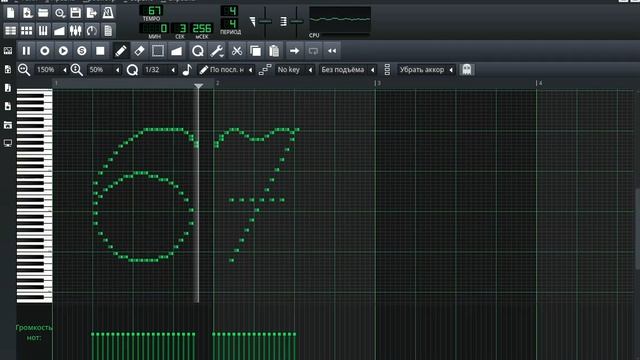The height and width of the screenshot is (360, 640).
Task: Record notes from MIDI device
Action: tap(45, 51)
